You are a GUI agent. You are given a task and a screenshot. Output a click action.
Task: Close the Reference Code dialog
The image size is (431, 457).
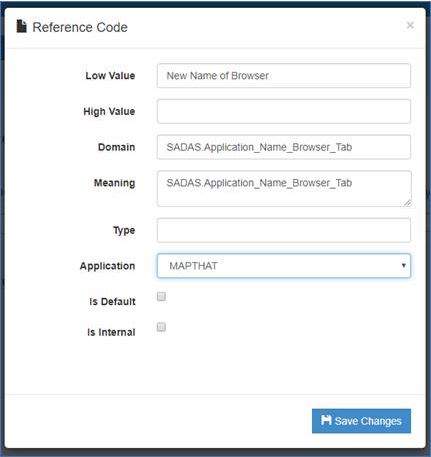click(x=410, y=25)
